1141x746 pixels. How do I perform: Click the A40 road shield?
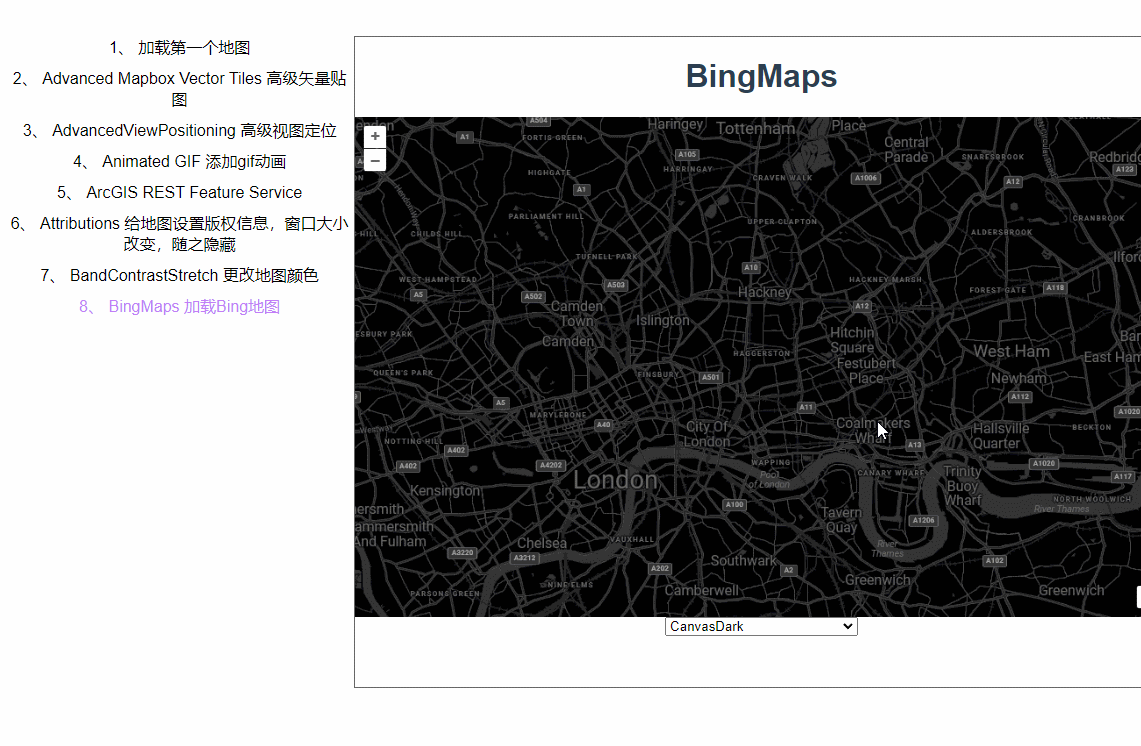coord(603,424)
